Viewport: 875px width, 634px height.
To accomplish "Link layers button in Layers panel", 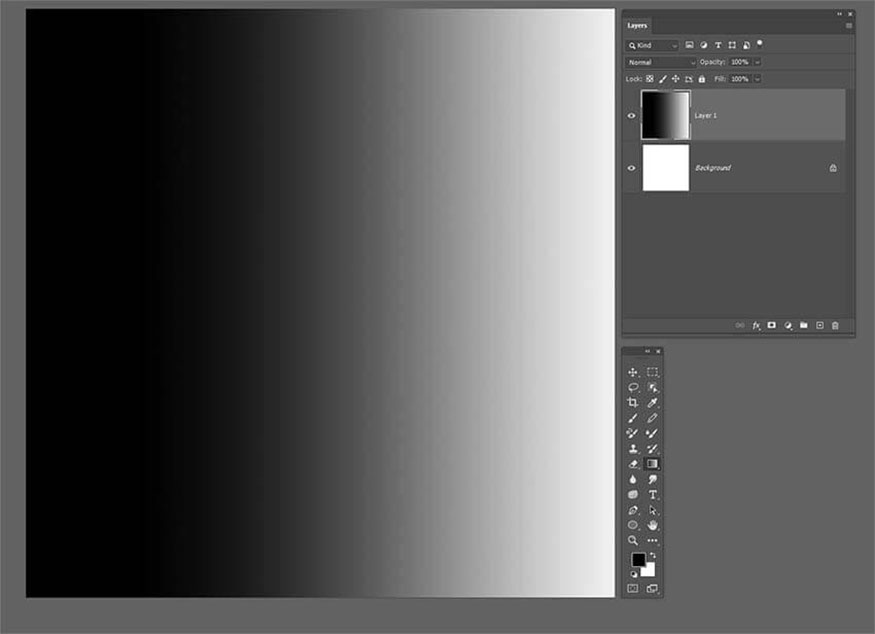I will (x=740, y=325).
